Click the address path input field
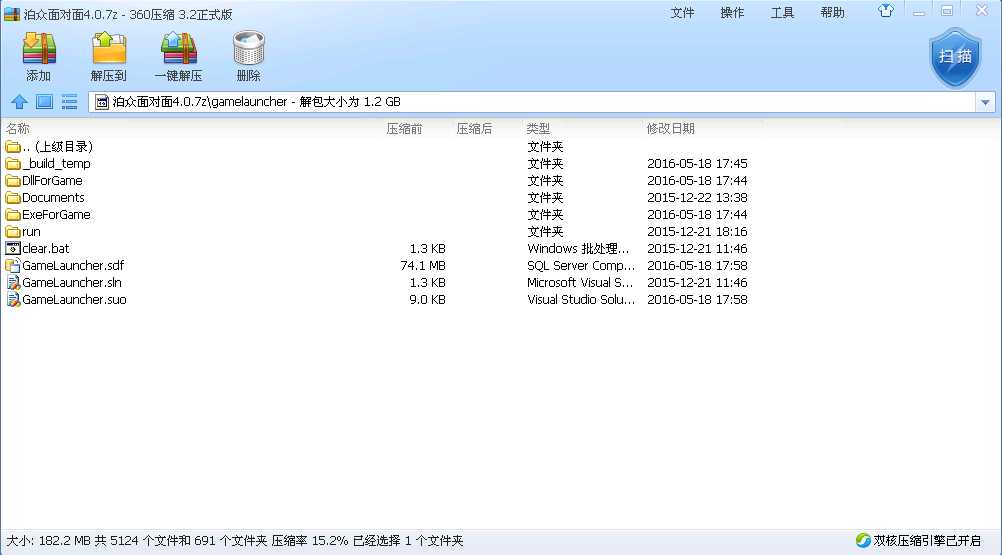1002x555 pixels. 532,102
